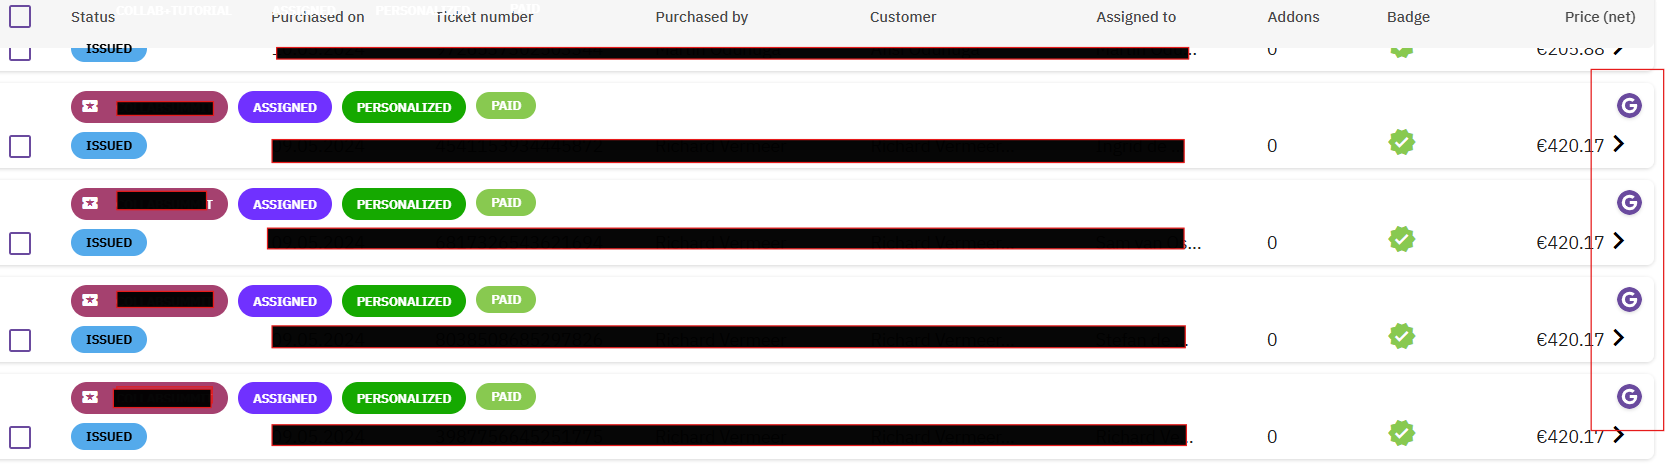Check the checkbox of the first €420.17 ticket row

pos(20,146)
